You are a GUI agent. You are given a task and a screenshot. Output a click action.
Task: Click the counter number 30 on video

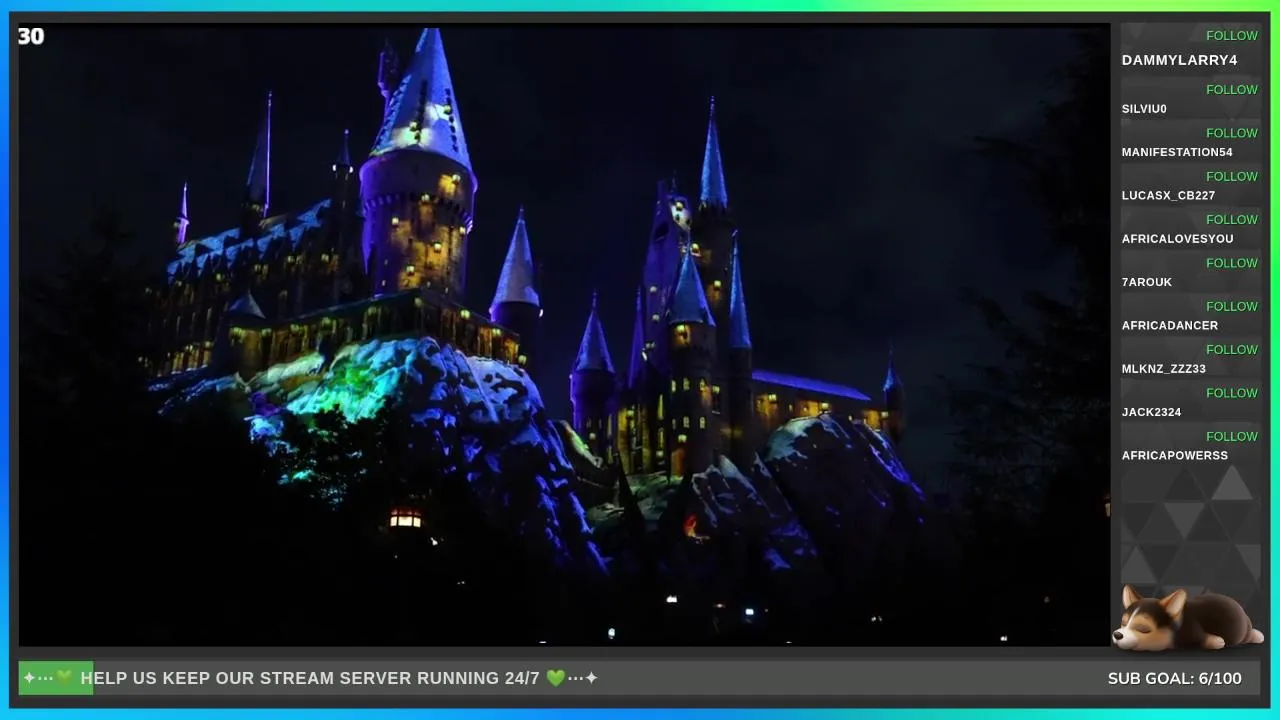31,37
